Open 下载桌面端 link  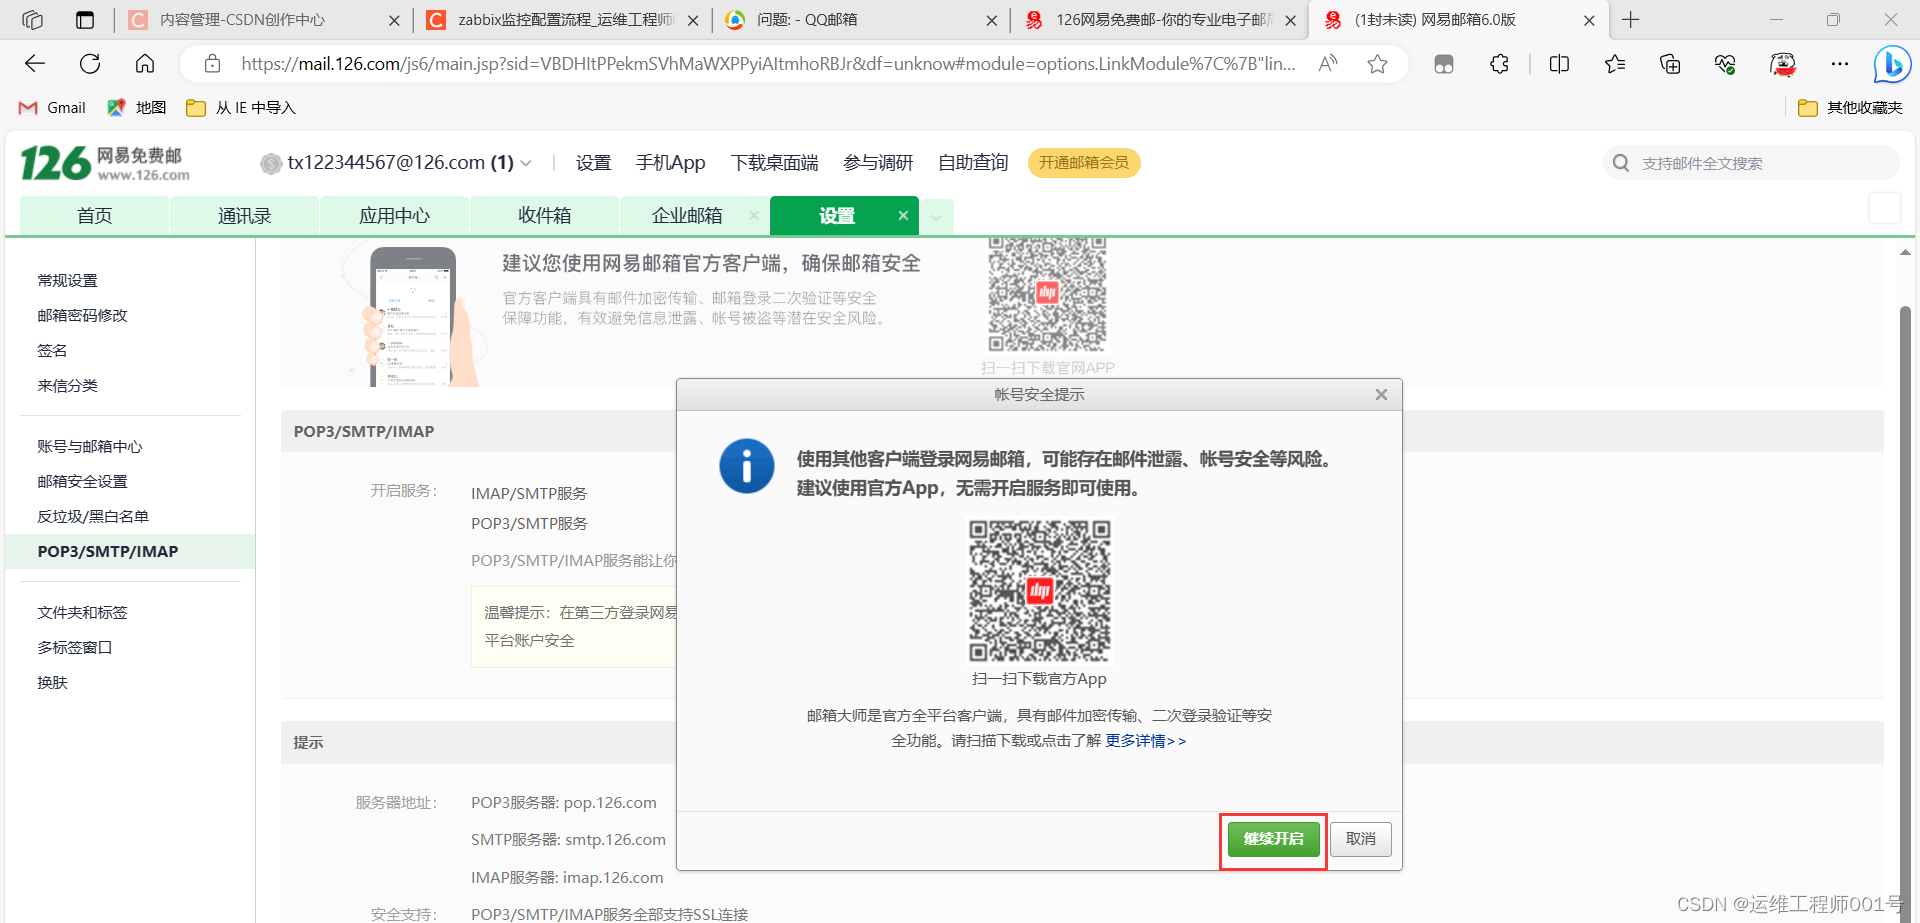(774, 163)
